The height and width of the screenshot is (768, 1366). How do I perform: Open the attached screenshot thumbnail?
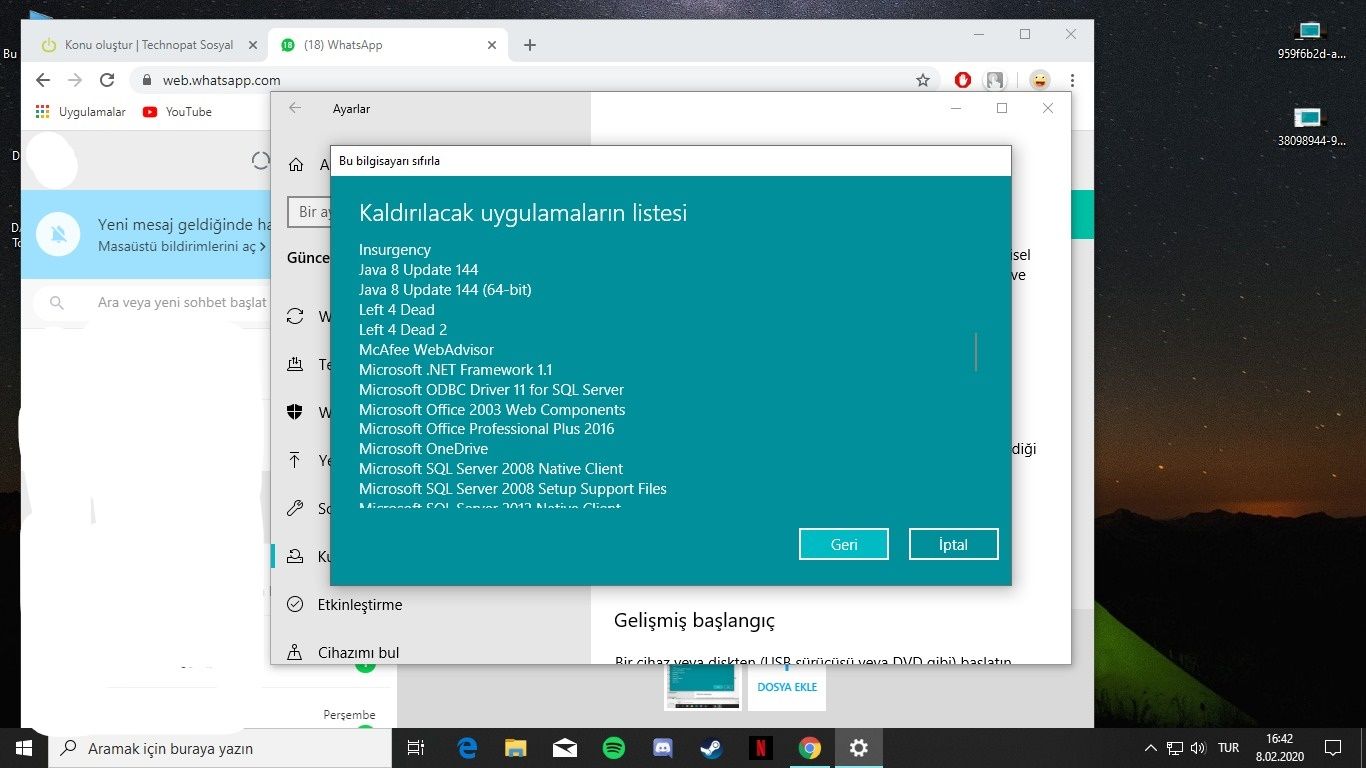pyautogui.click(x=703, y=687)
